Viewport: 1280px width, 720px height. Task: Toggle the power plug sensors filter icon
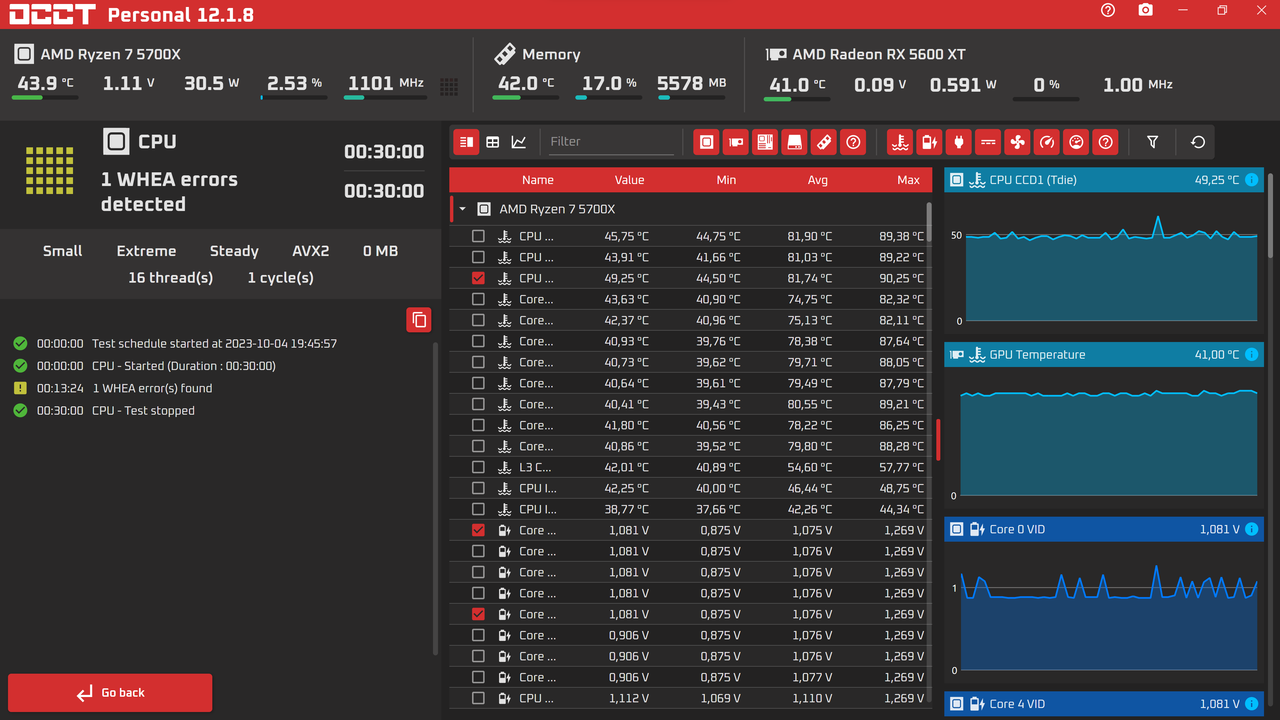coord(959,142)
